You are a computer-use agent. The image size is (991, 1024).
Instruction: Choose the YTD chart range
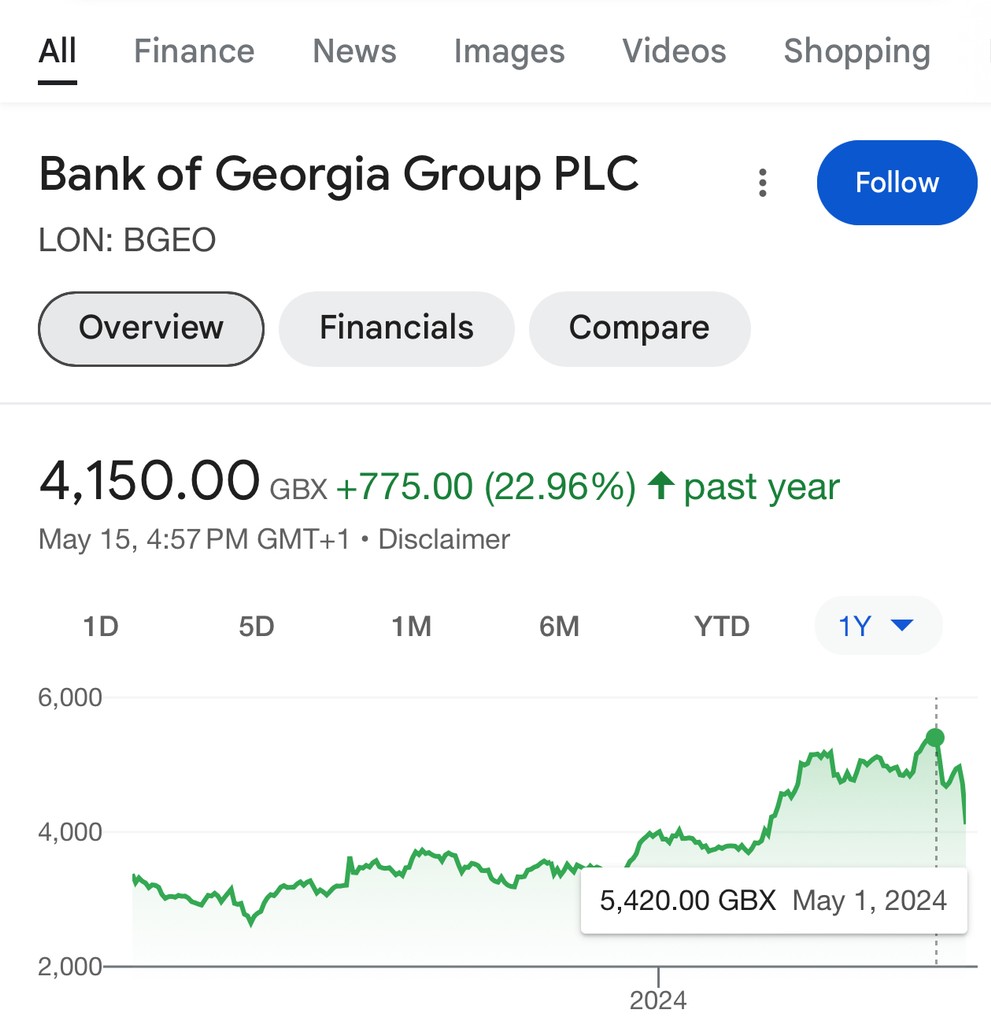(721, 627)
